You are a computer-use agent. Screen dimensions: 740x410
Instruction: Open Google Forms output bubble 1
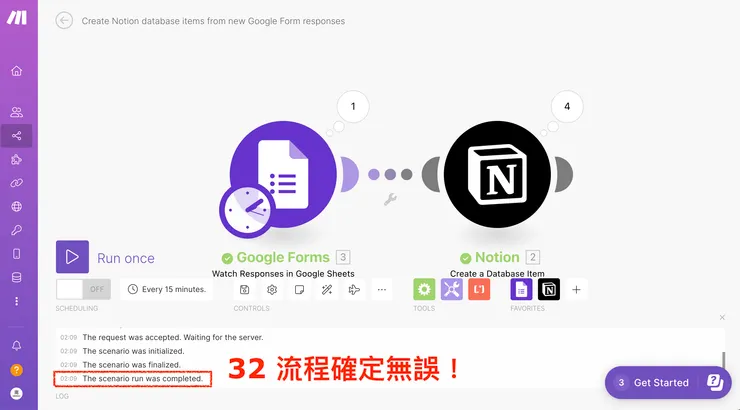point(353,107)
